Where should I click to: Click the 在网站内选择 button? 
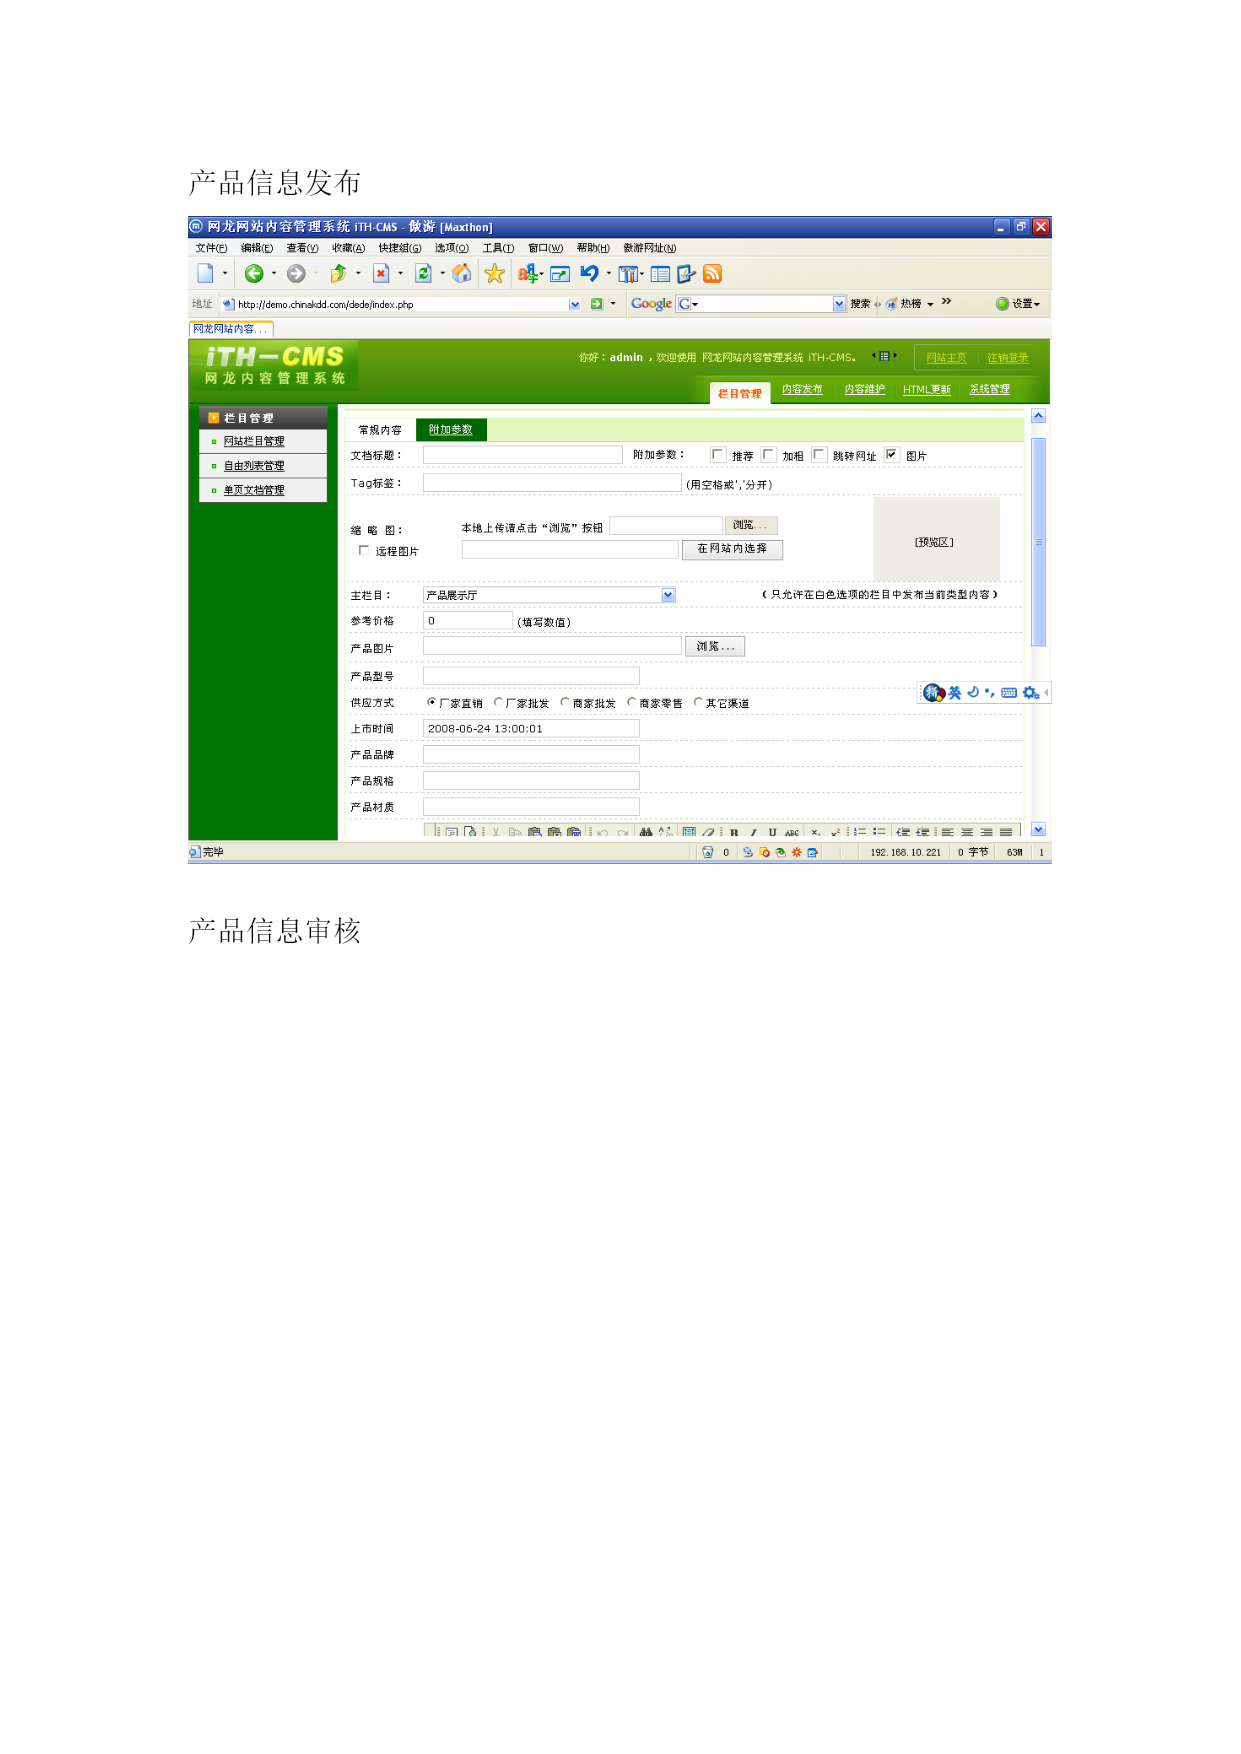732,549
